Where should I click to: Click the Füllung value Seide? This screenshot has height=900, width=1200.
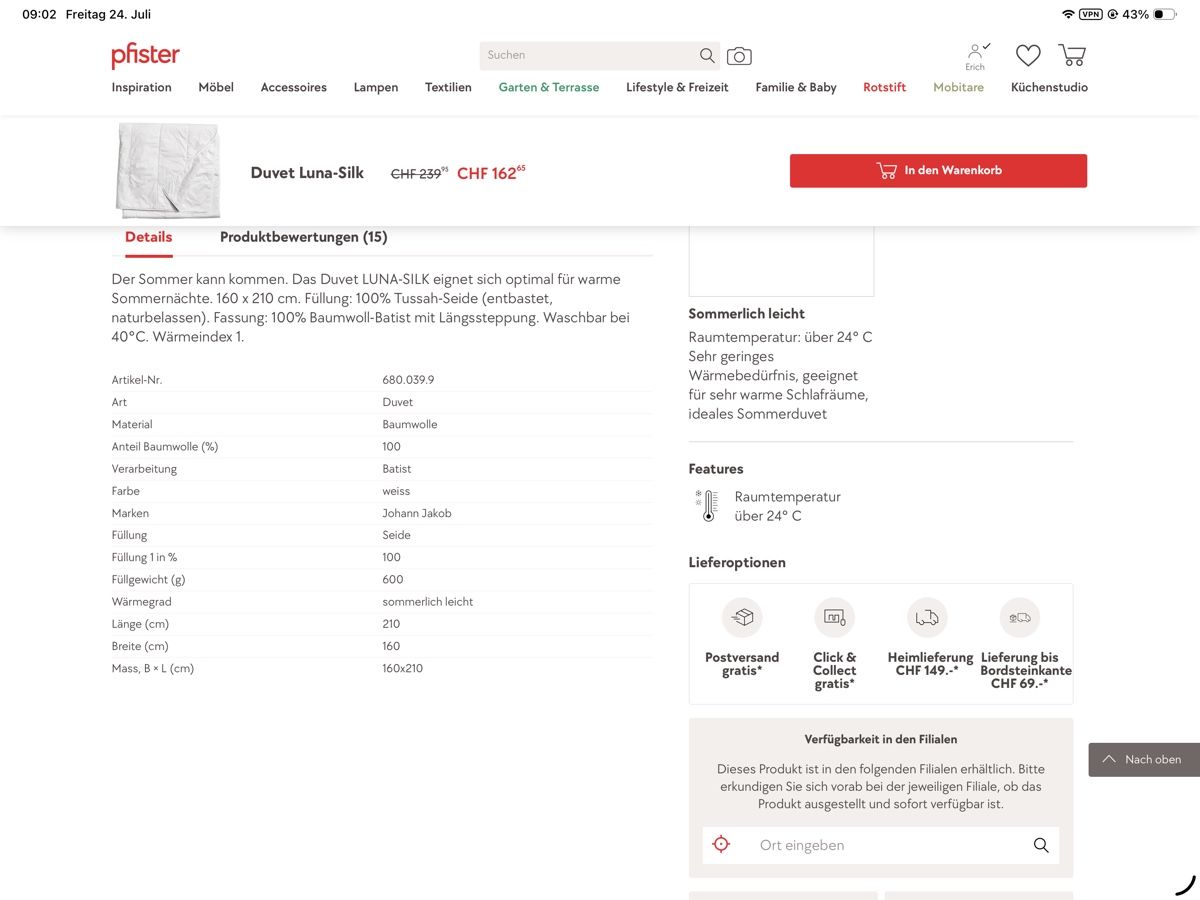tap(396, 535)
